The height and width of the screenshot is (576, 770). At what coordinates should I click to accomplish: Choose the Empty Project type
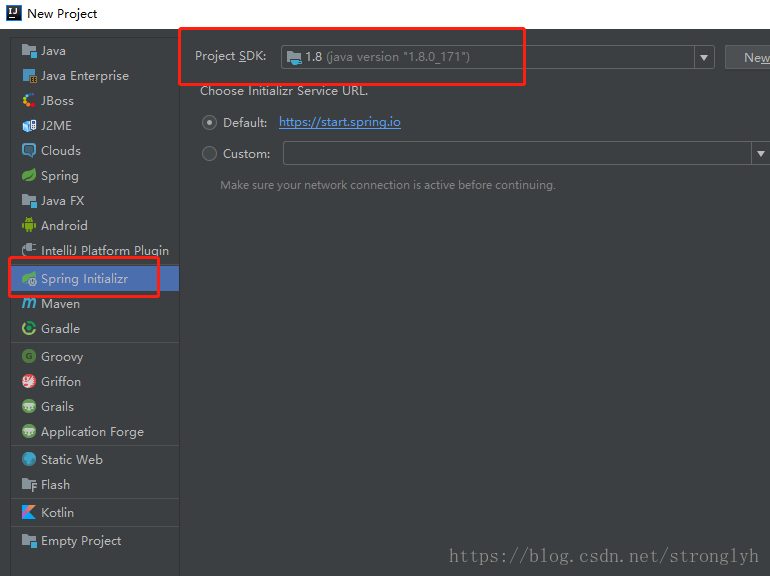coord(95,541)
